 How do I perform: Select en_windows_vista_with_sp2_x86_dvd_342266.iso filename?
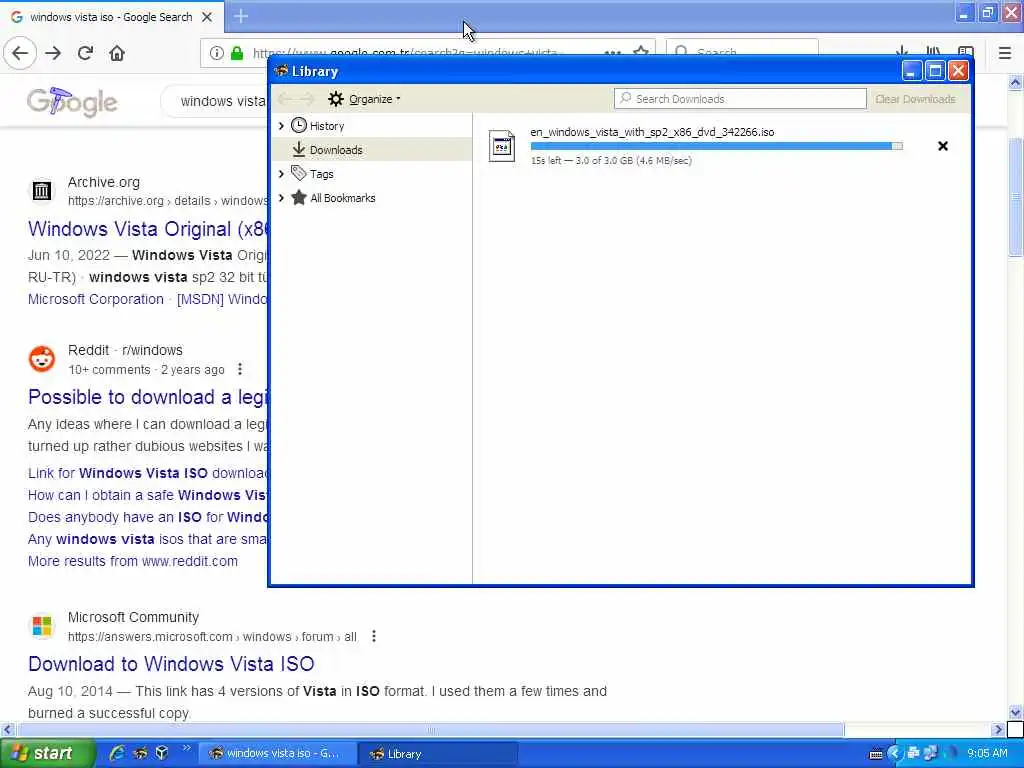652,132
